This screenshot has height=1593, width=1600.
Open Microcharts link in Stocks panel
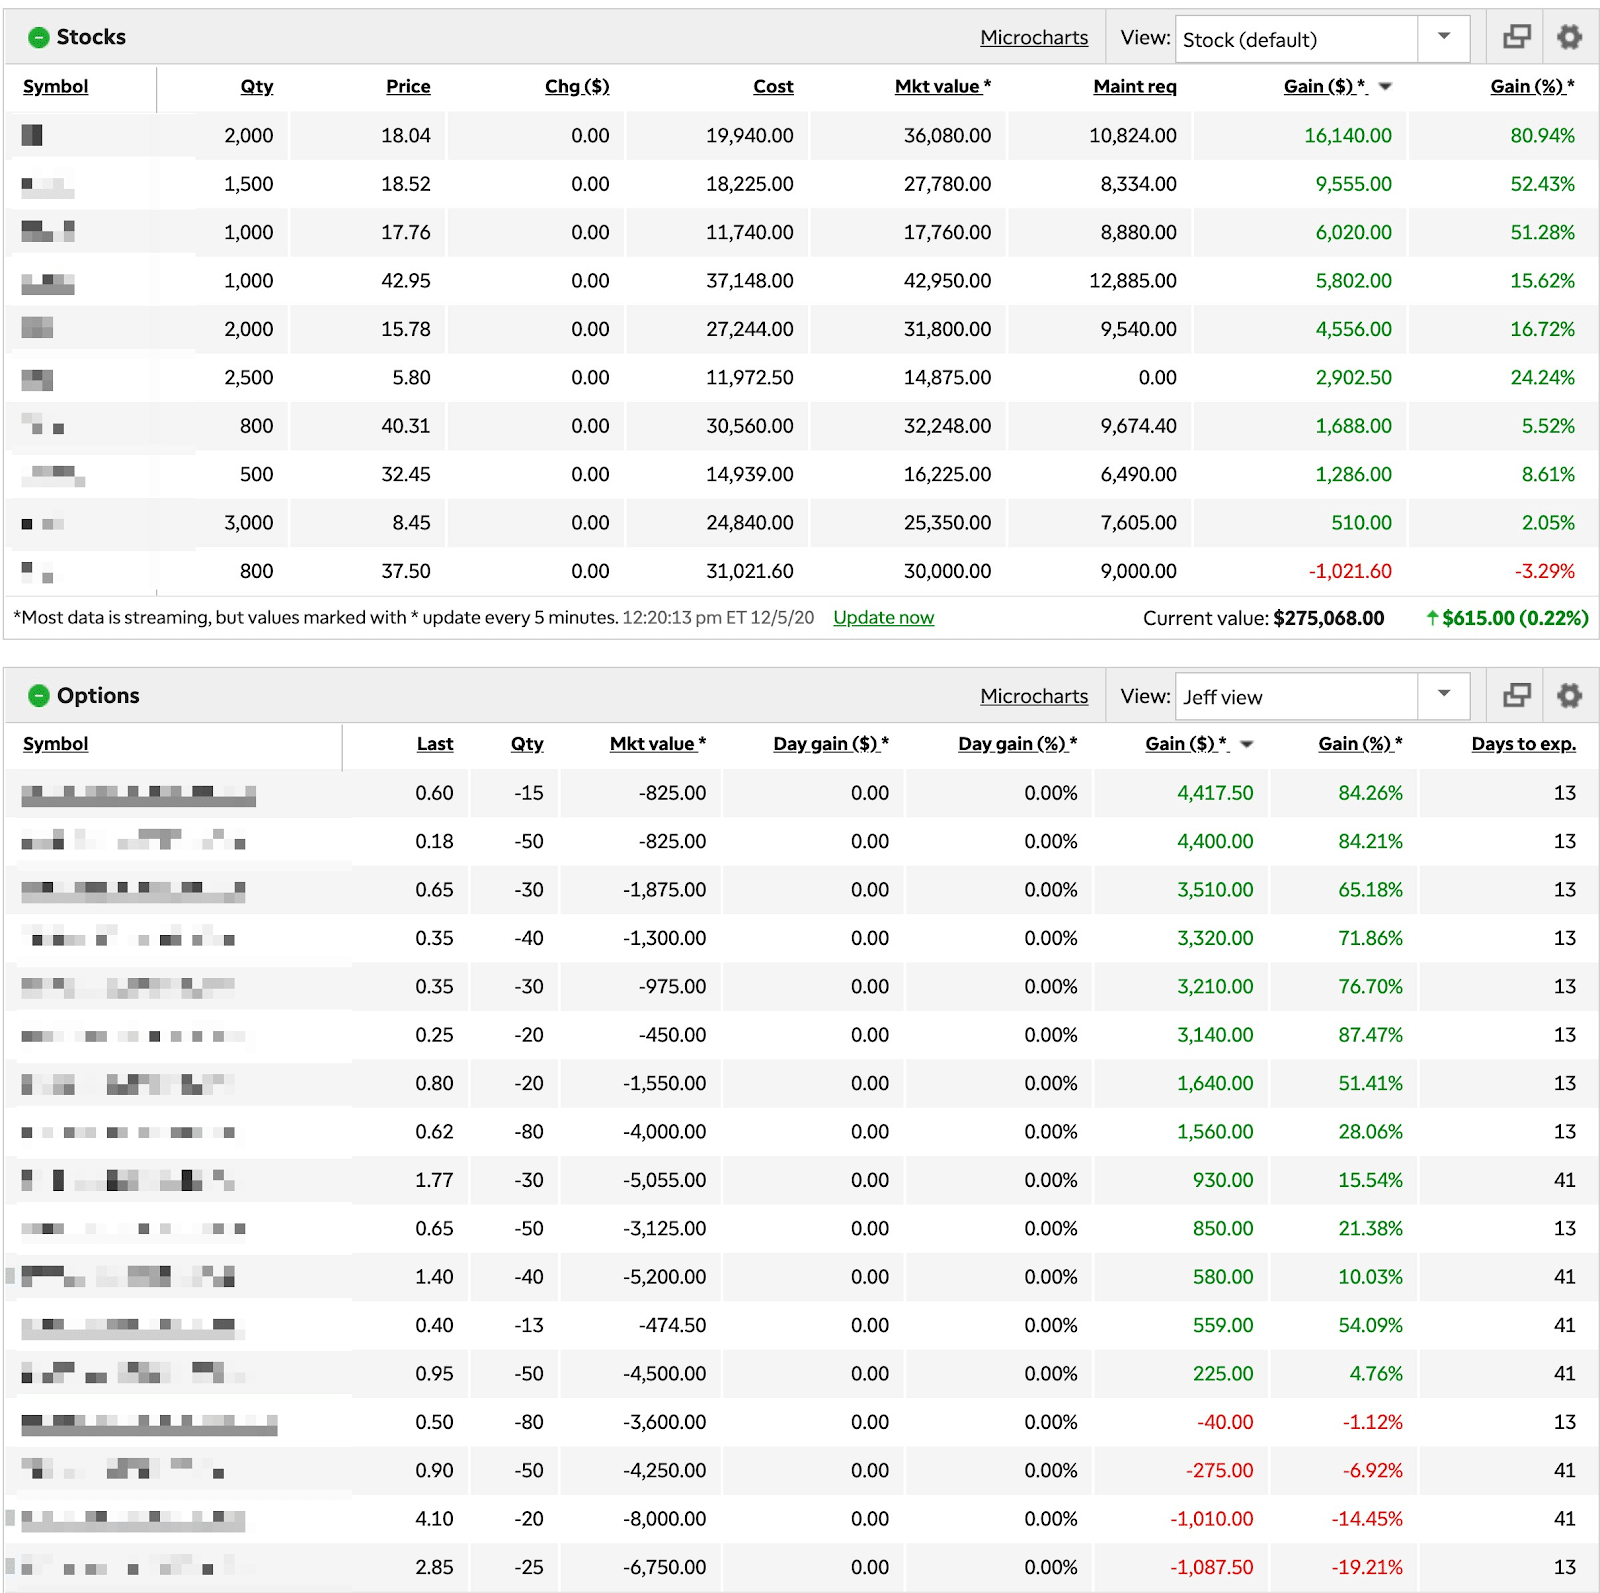click(x=1034, y=38)
